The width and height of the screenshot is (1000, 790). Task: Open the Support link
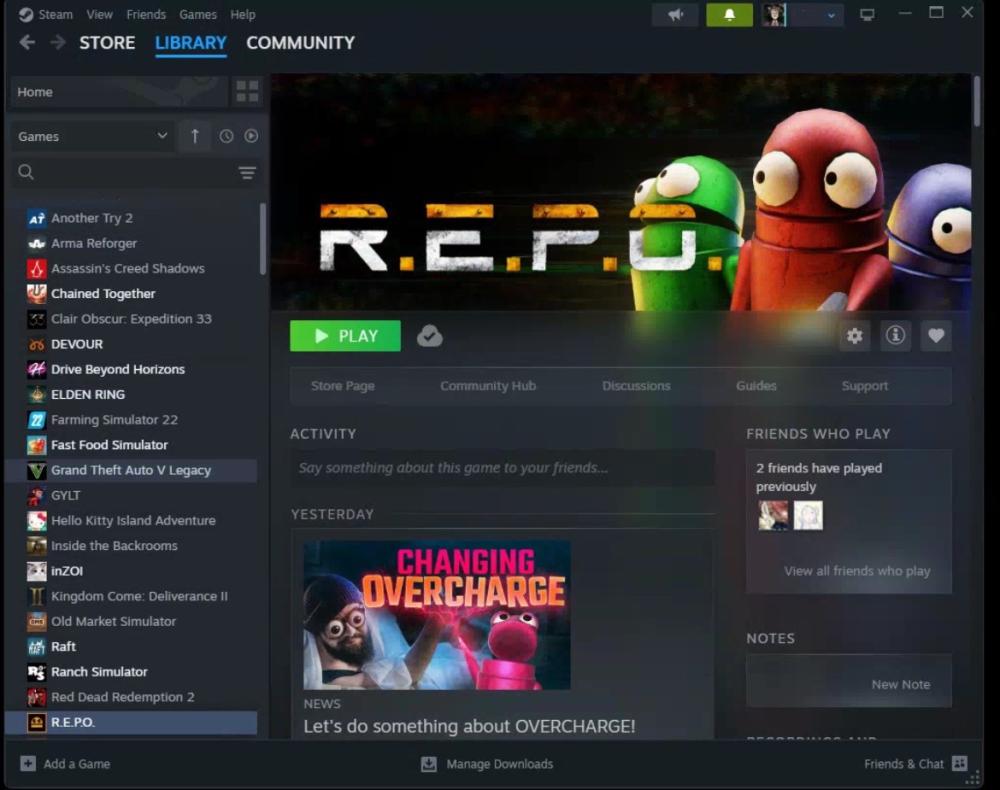tap(865, 386)
